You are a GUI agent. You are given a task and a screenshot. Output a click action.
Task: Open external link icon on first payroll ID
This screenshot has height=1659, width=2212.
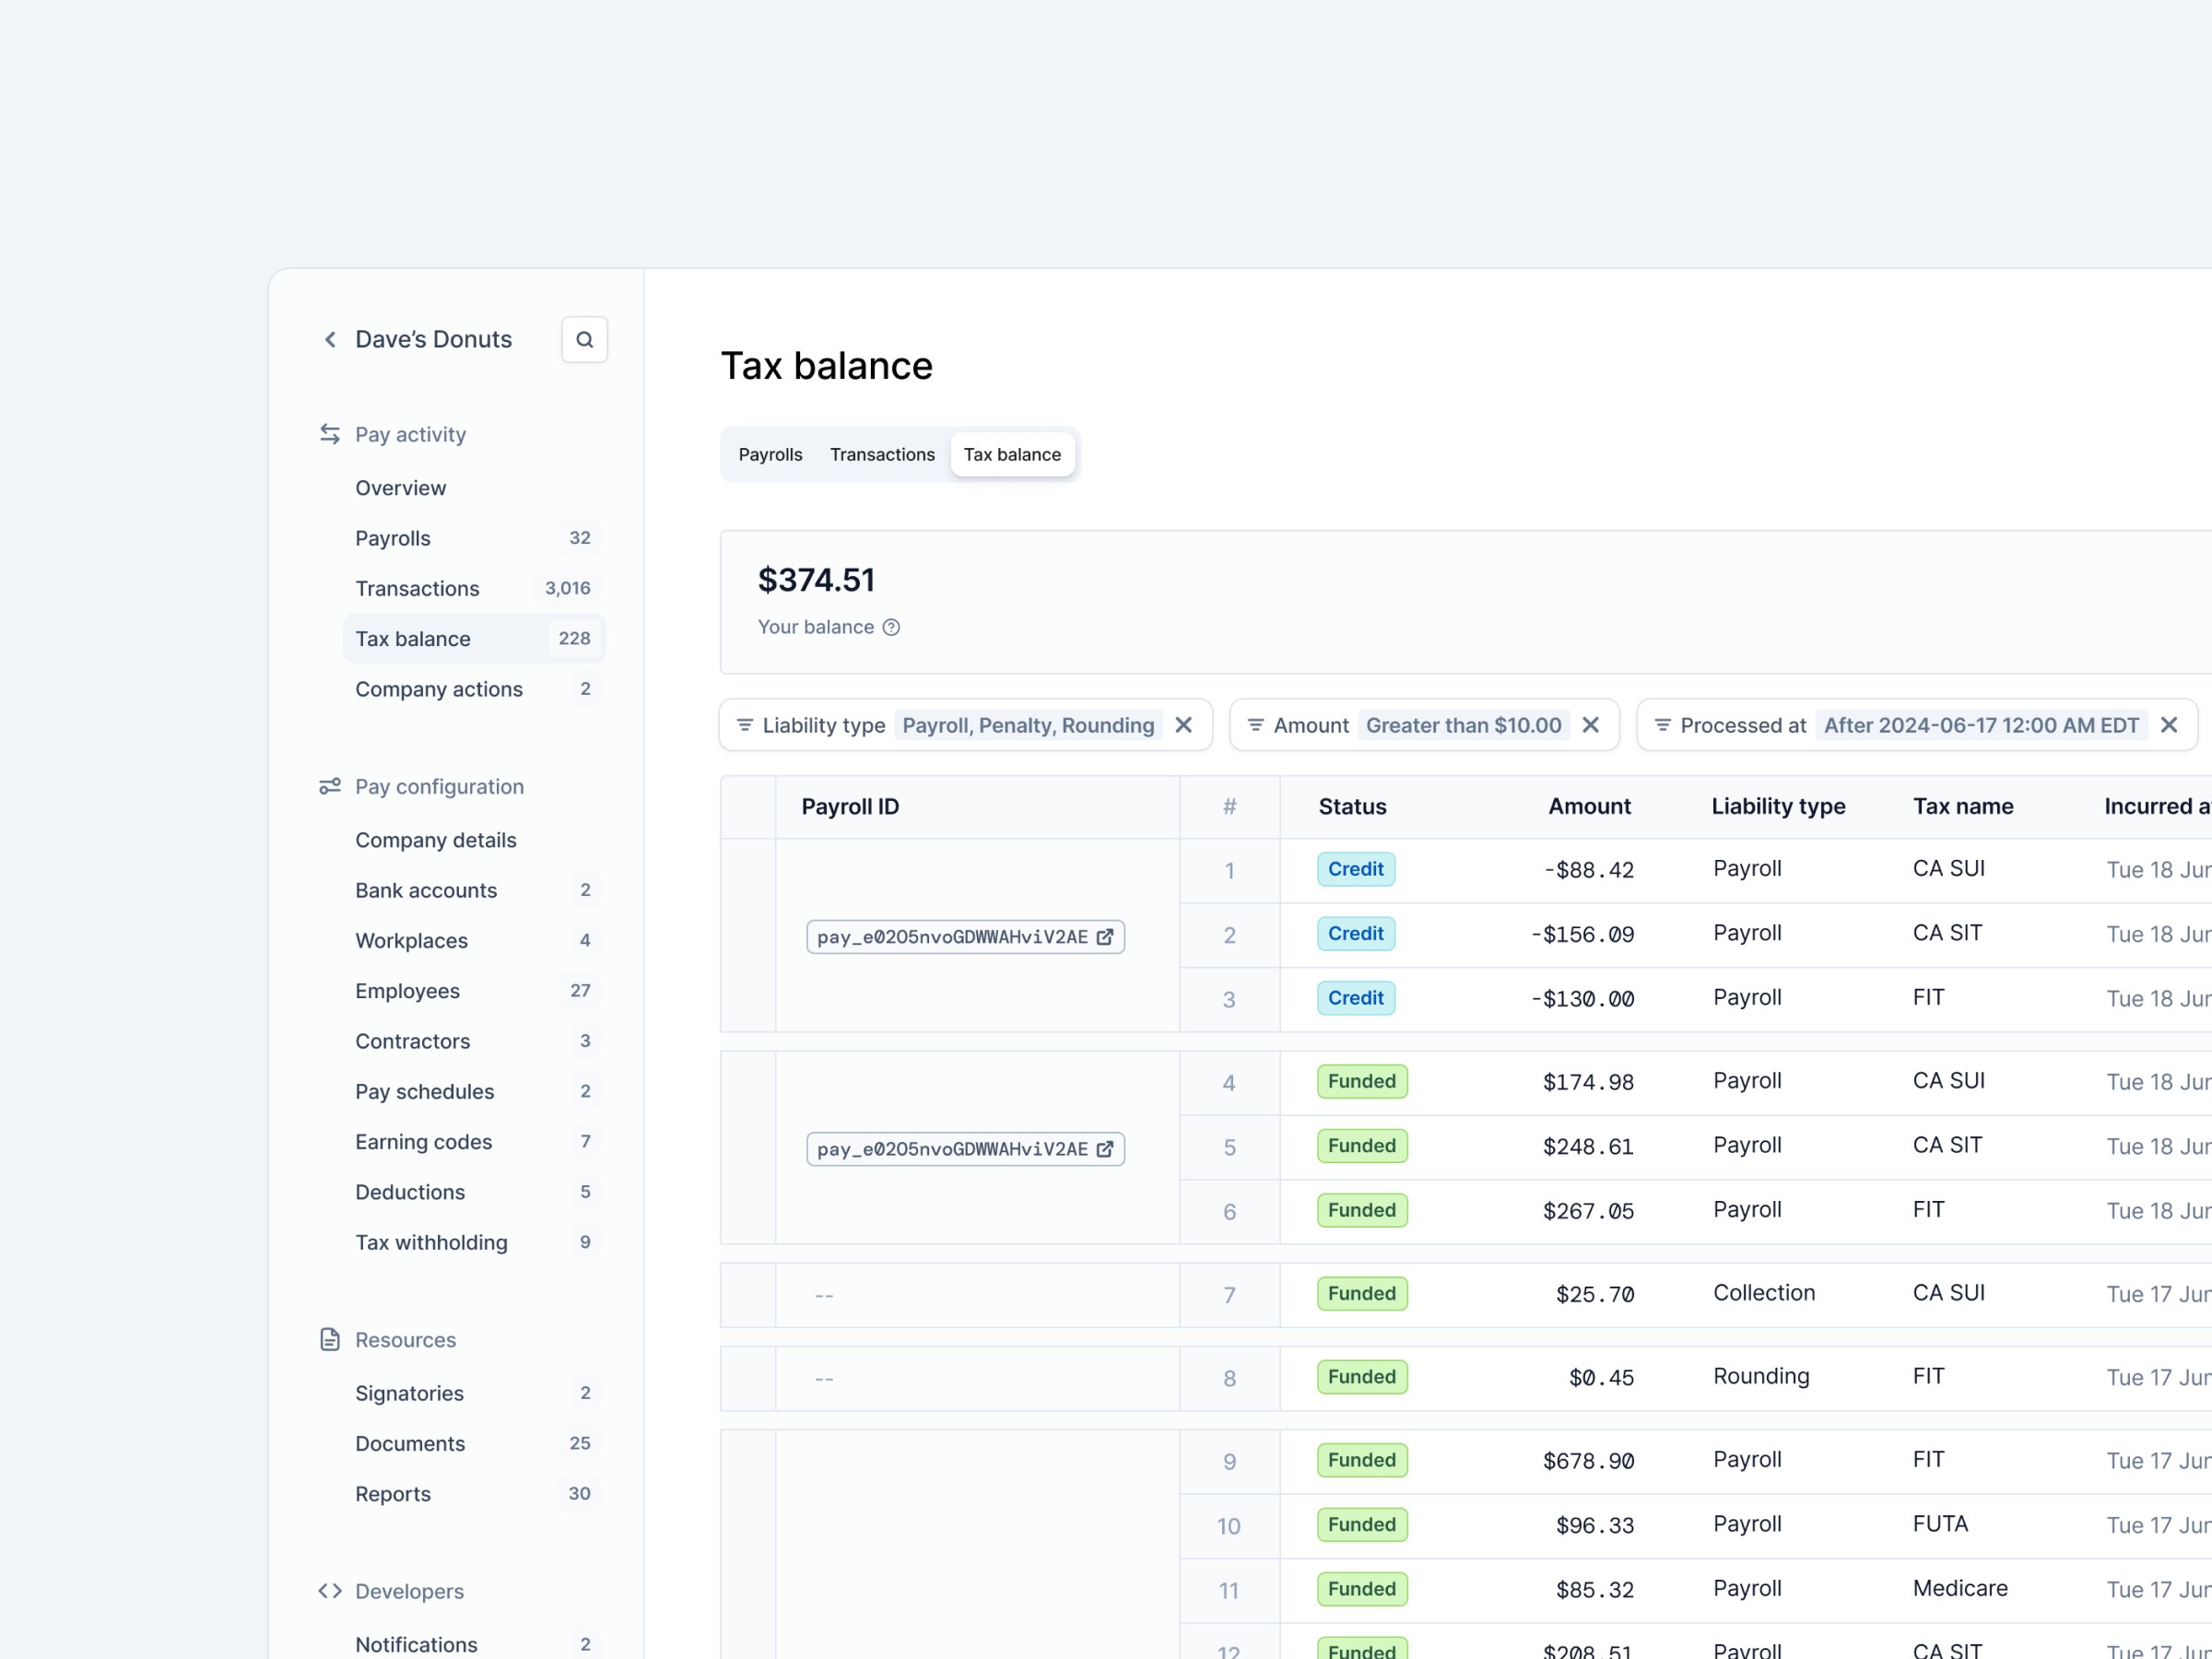[1105, 937]
